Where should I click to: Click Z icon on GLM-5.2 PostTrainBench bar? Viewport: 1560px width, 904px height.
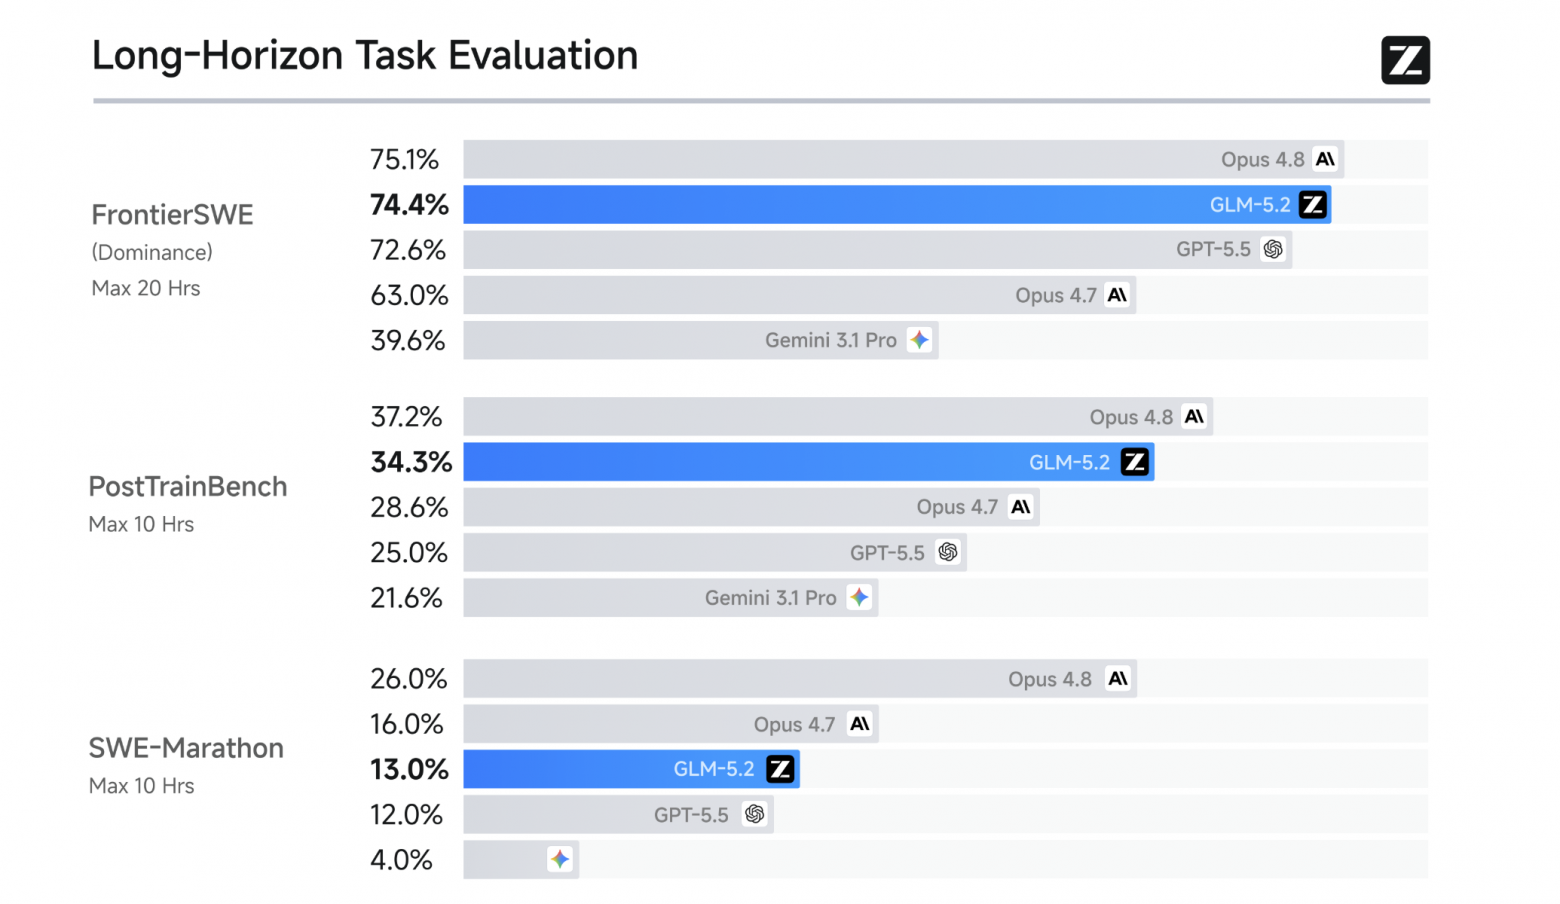click(1135, 462)
